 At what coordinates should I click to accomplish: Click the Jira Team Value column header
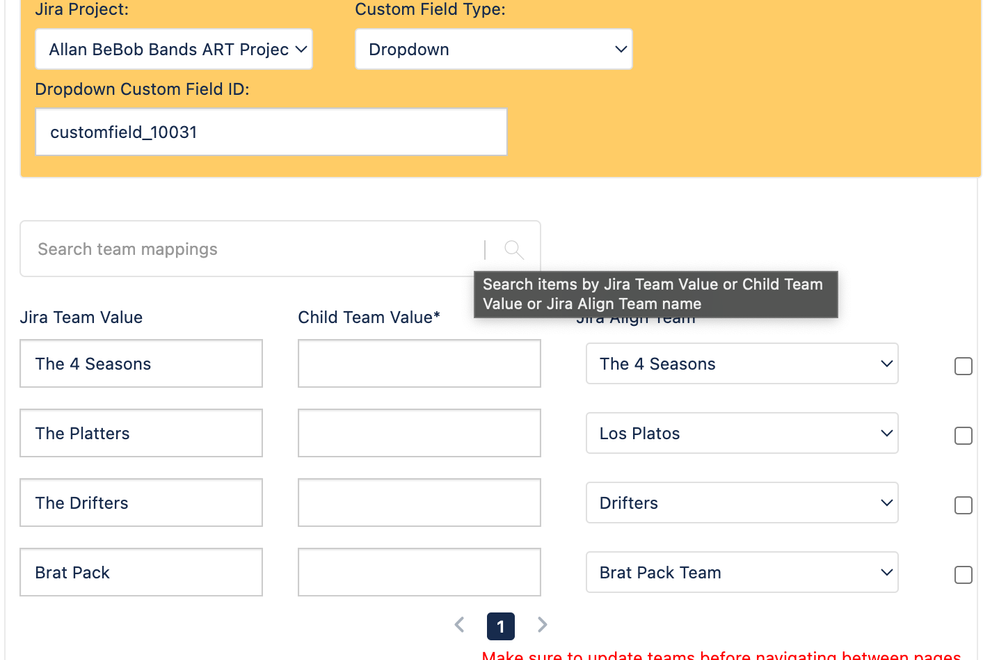click(x=82, y=317)
